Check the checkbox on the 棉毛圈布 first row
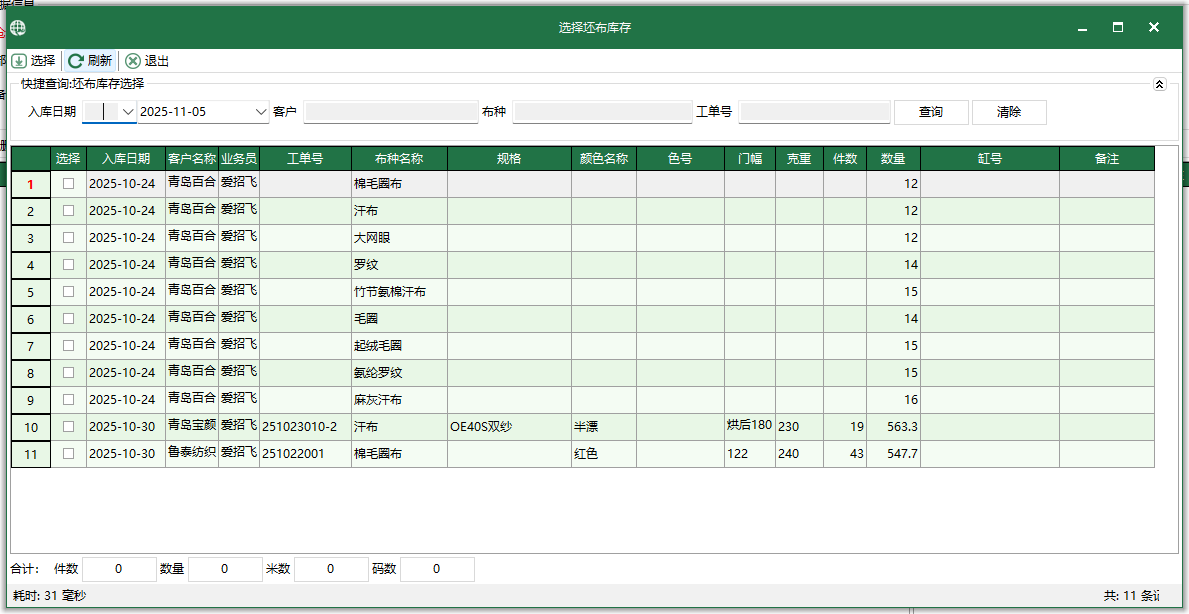Image resolution: width=1189 pixels, height=614 pixels. point(68,183)
